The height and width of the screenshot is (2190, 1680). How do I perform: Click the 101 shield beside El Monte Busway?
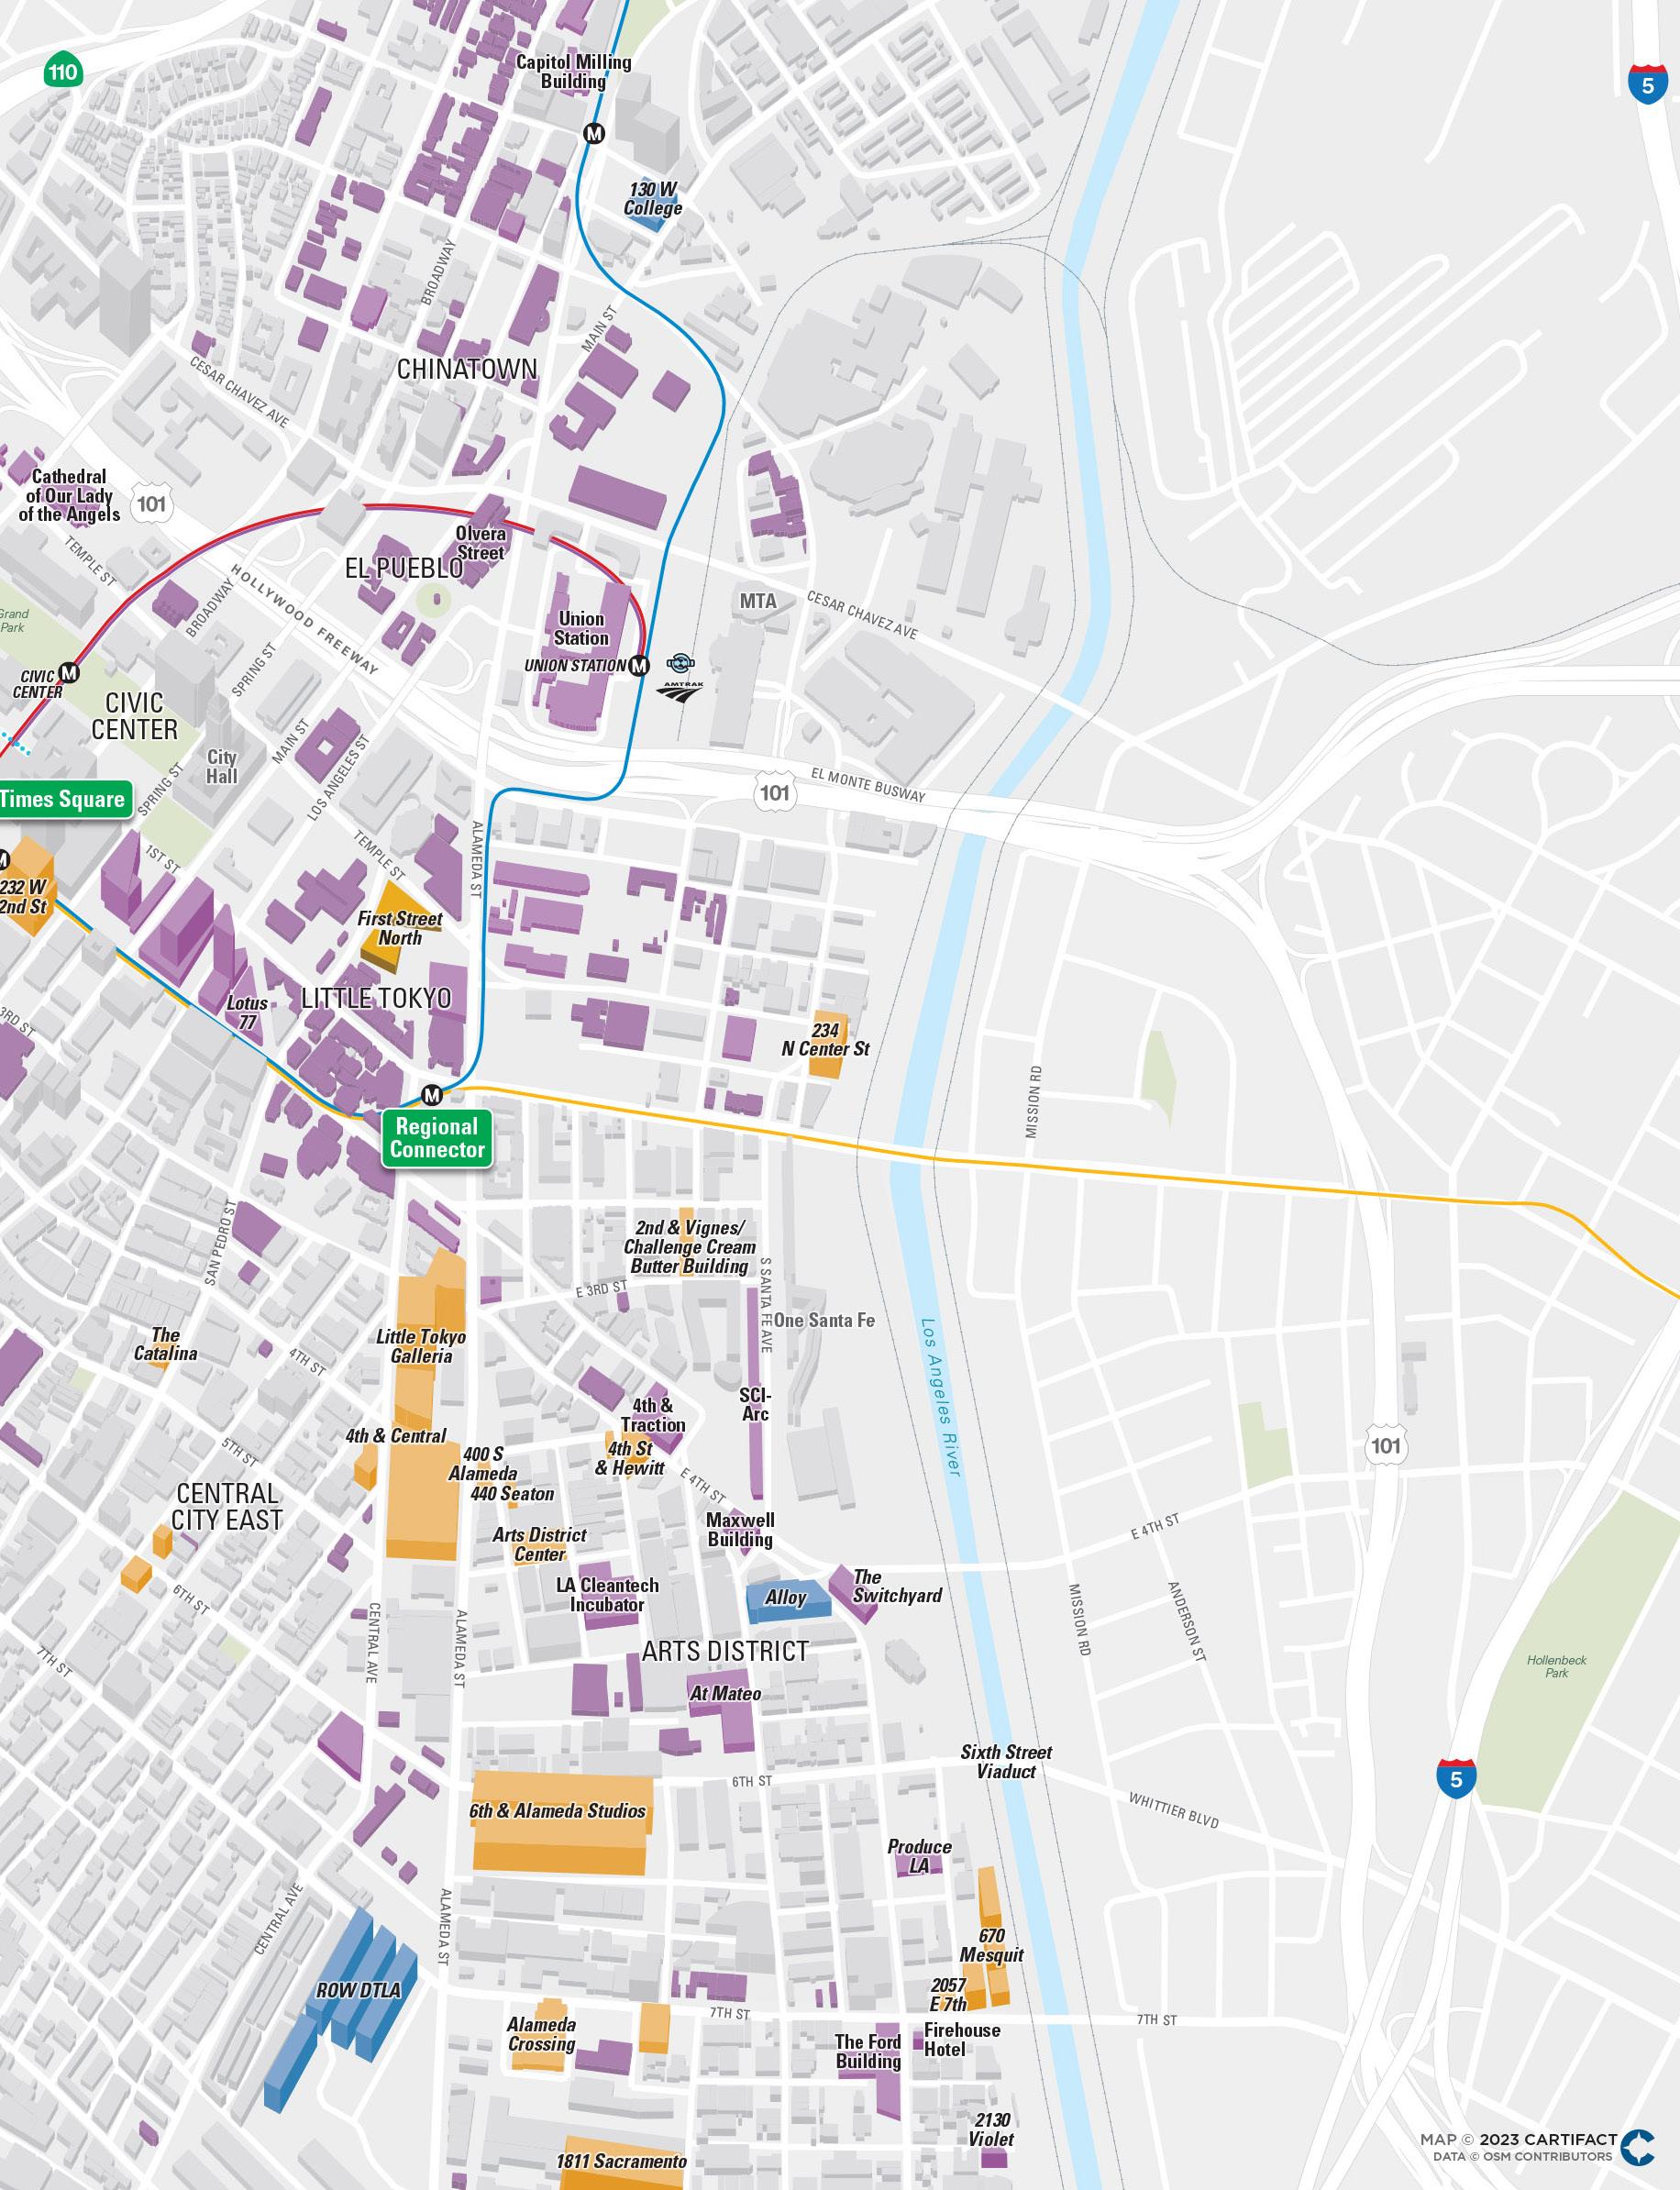pos(774,794)
